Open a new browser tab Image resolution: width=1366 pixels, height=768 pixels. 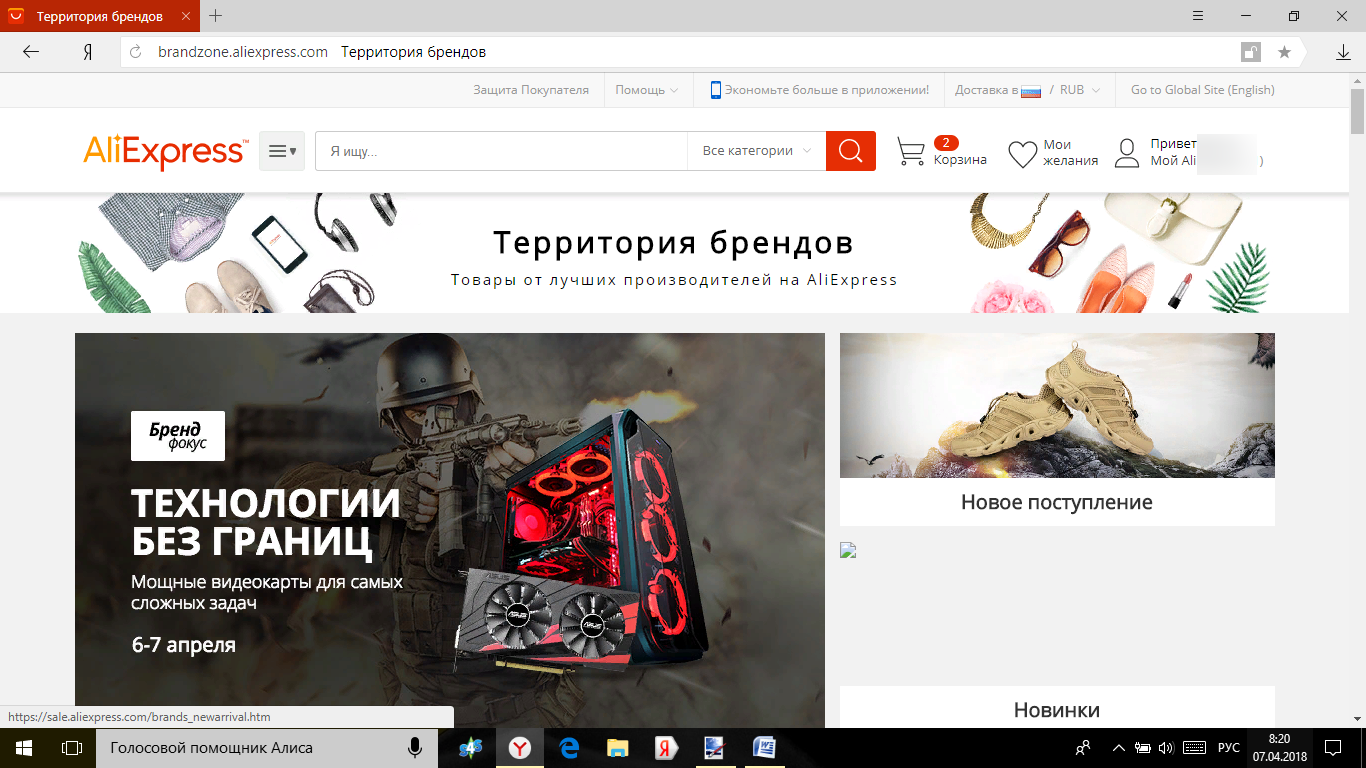point(216,16)
